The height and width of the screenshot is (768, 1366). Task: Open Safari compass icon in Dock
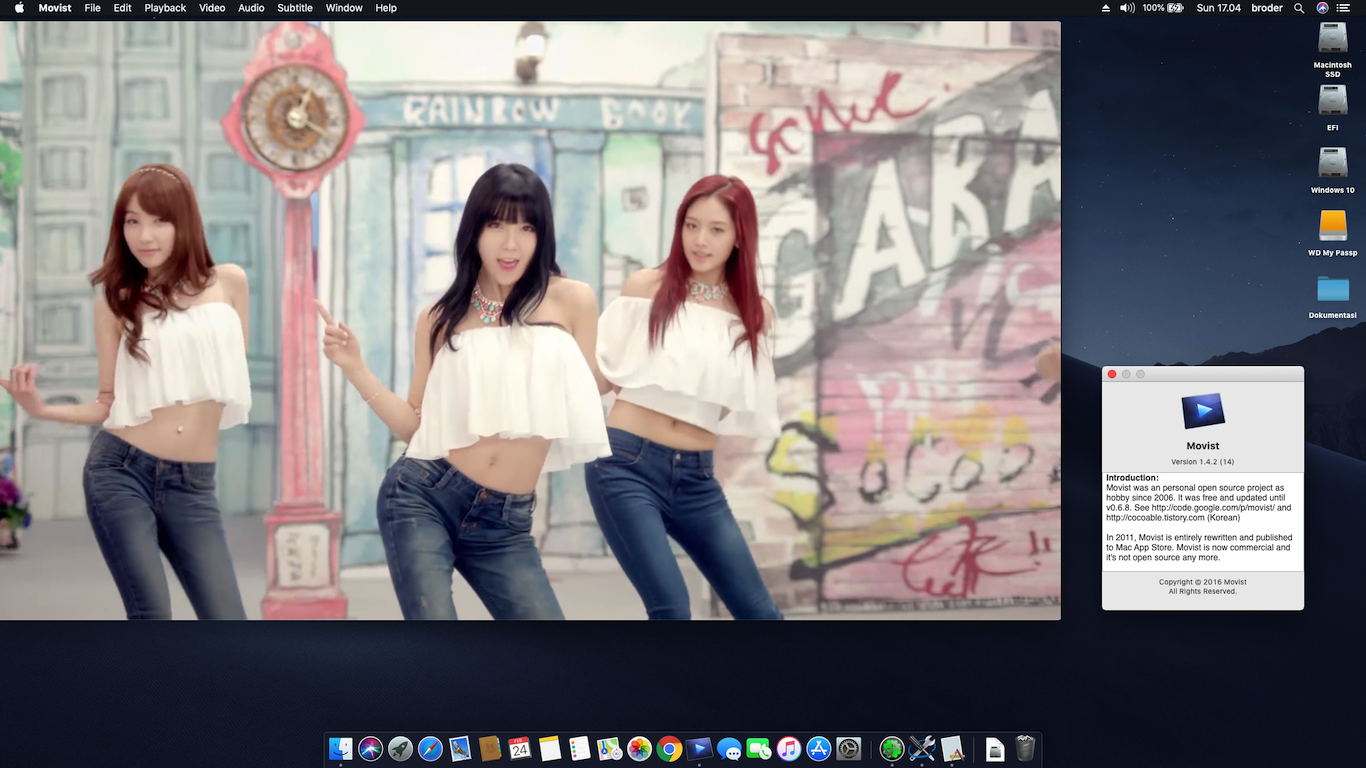click(431, 748)
